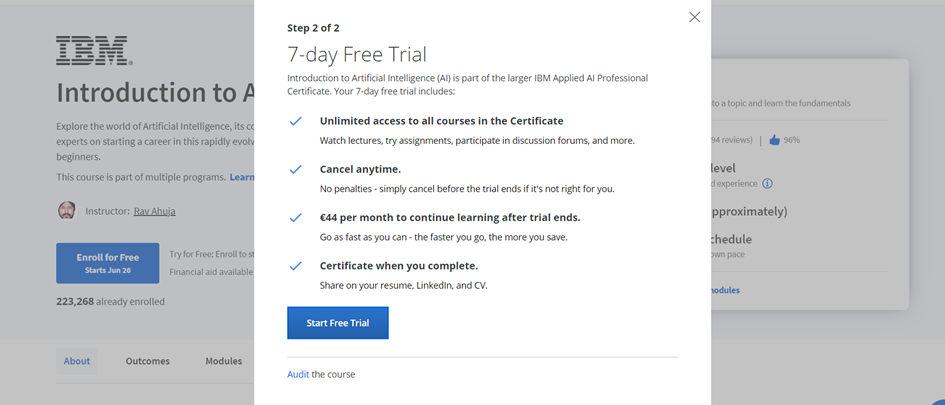Click the IBM logo
Viewport: 945px width, 405px height.
[x=94, y=51]
